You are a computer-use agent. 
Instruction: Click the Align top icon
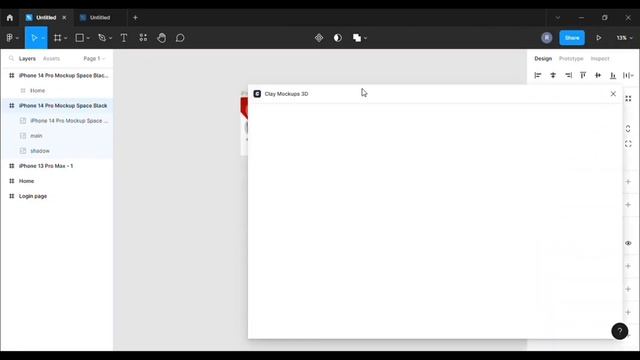[x=583, y=75]
